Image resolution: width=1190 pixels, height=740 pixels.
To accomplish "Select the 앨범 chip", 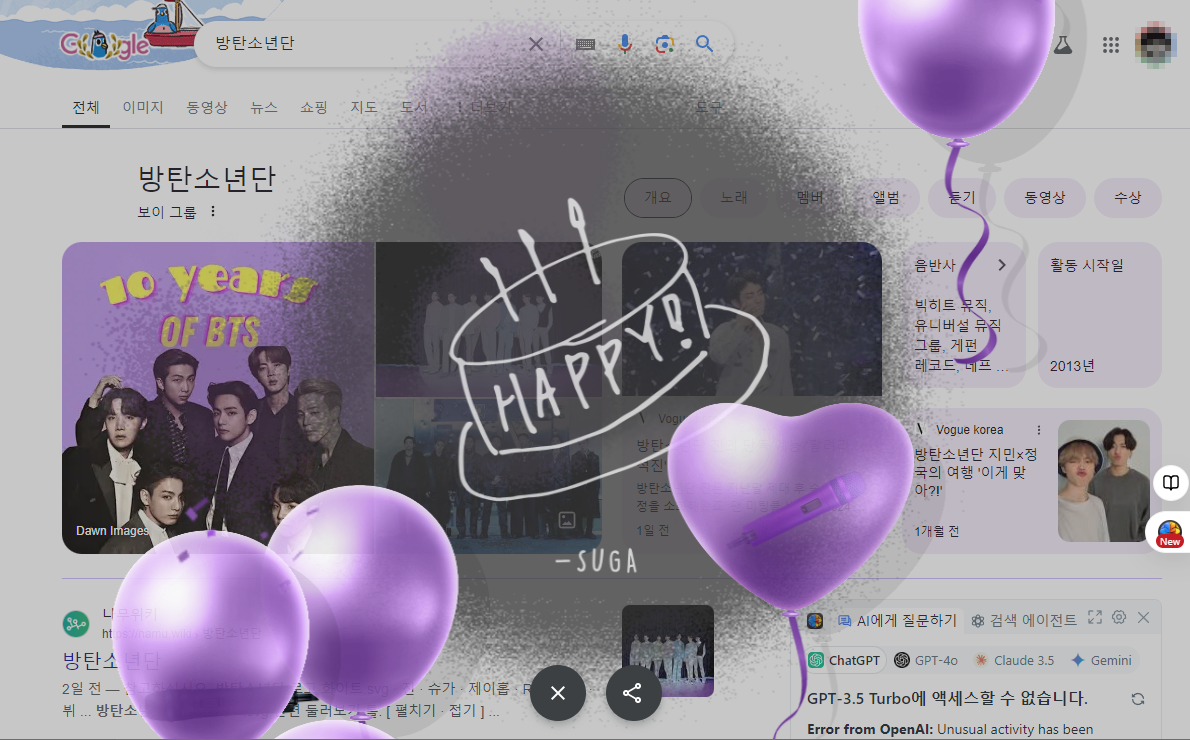I will 886,197.
